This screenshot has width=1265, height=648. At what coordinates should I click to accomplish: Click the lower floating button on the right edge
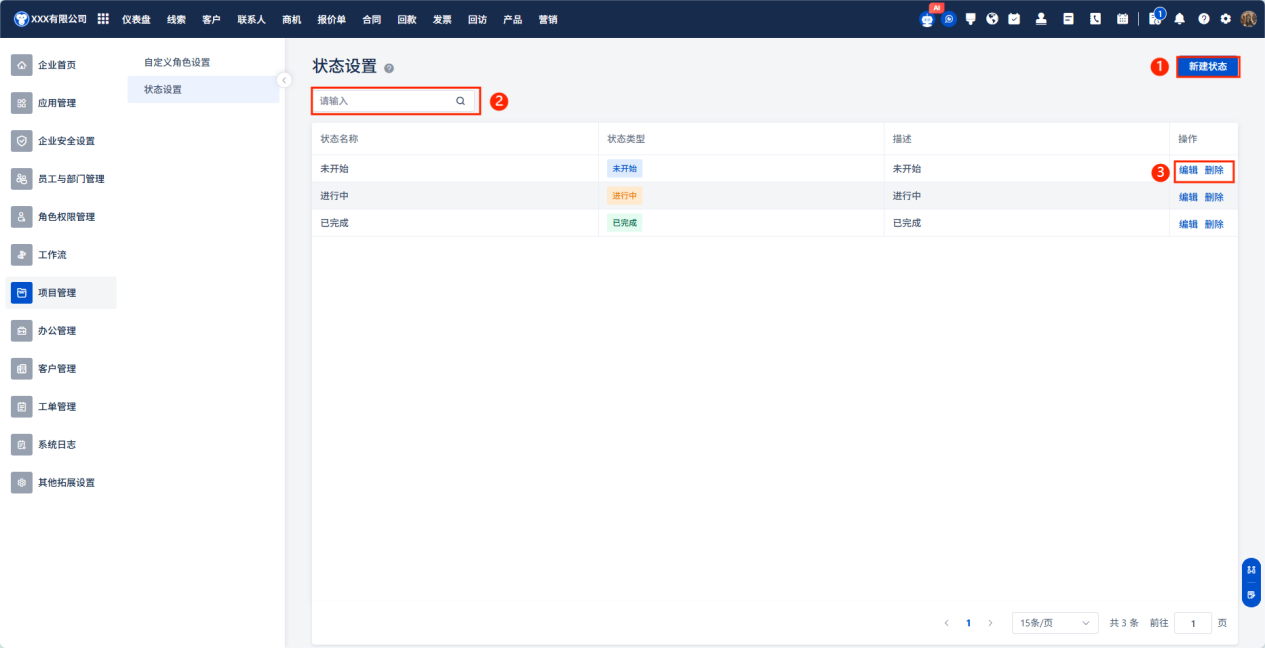pyautogui.click(x=1251, y=594)
